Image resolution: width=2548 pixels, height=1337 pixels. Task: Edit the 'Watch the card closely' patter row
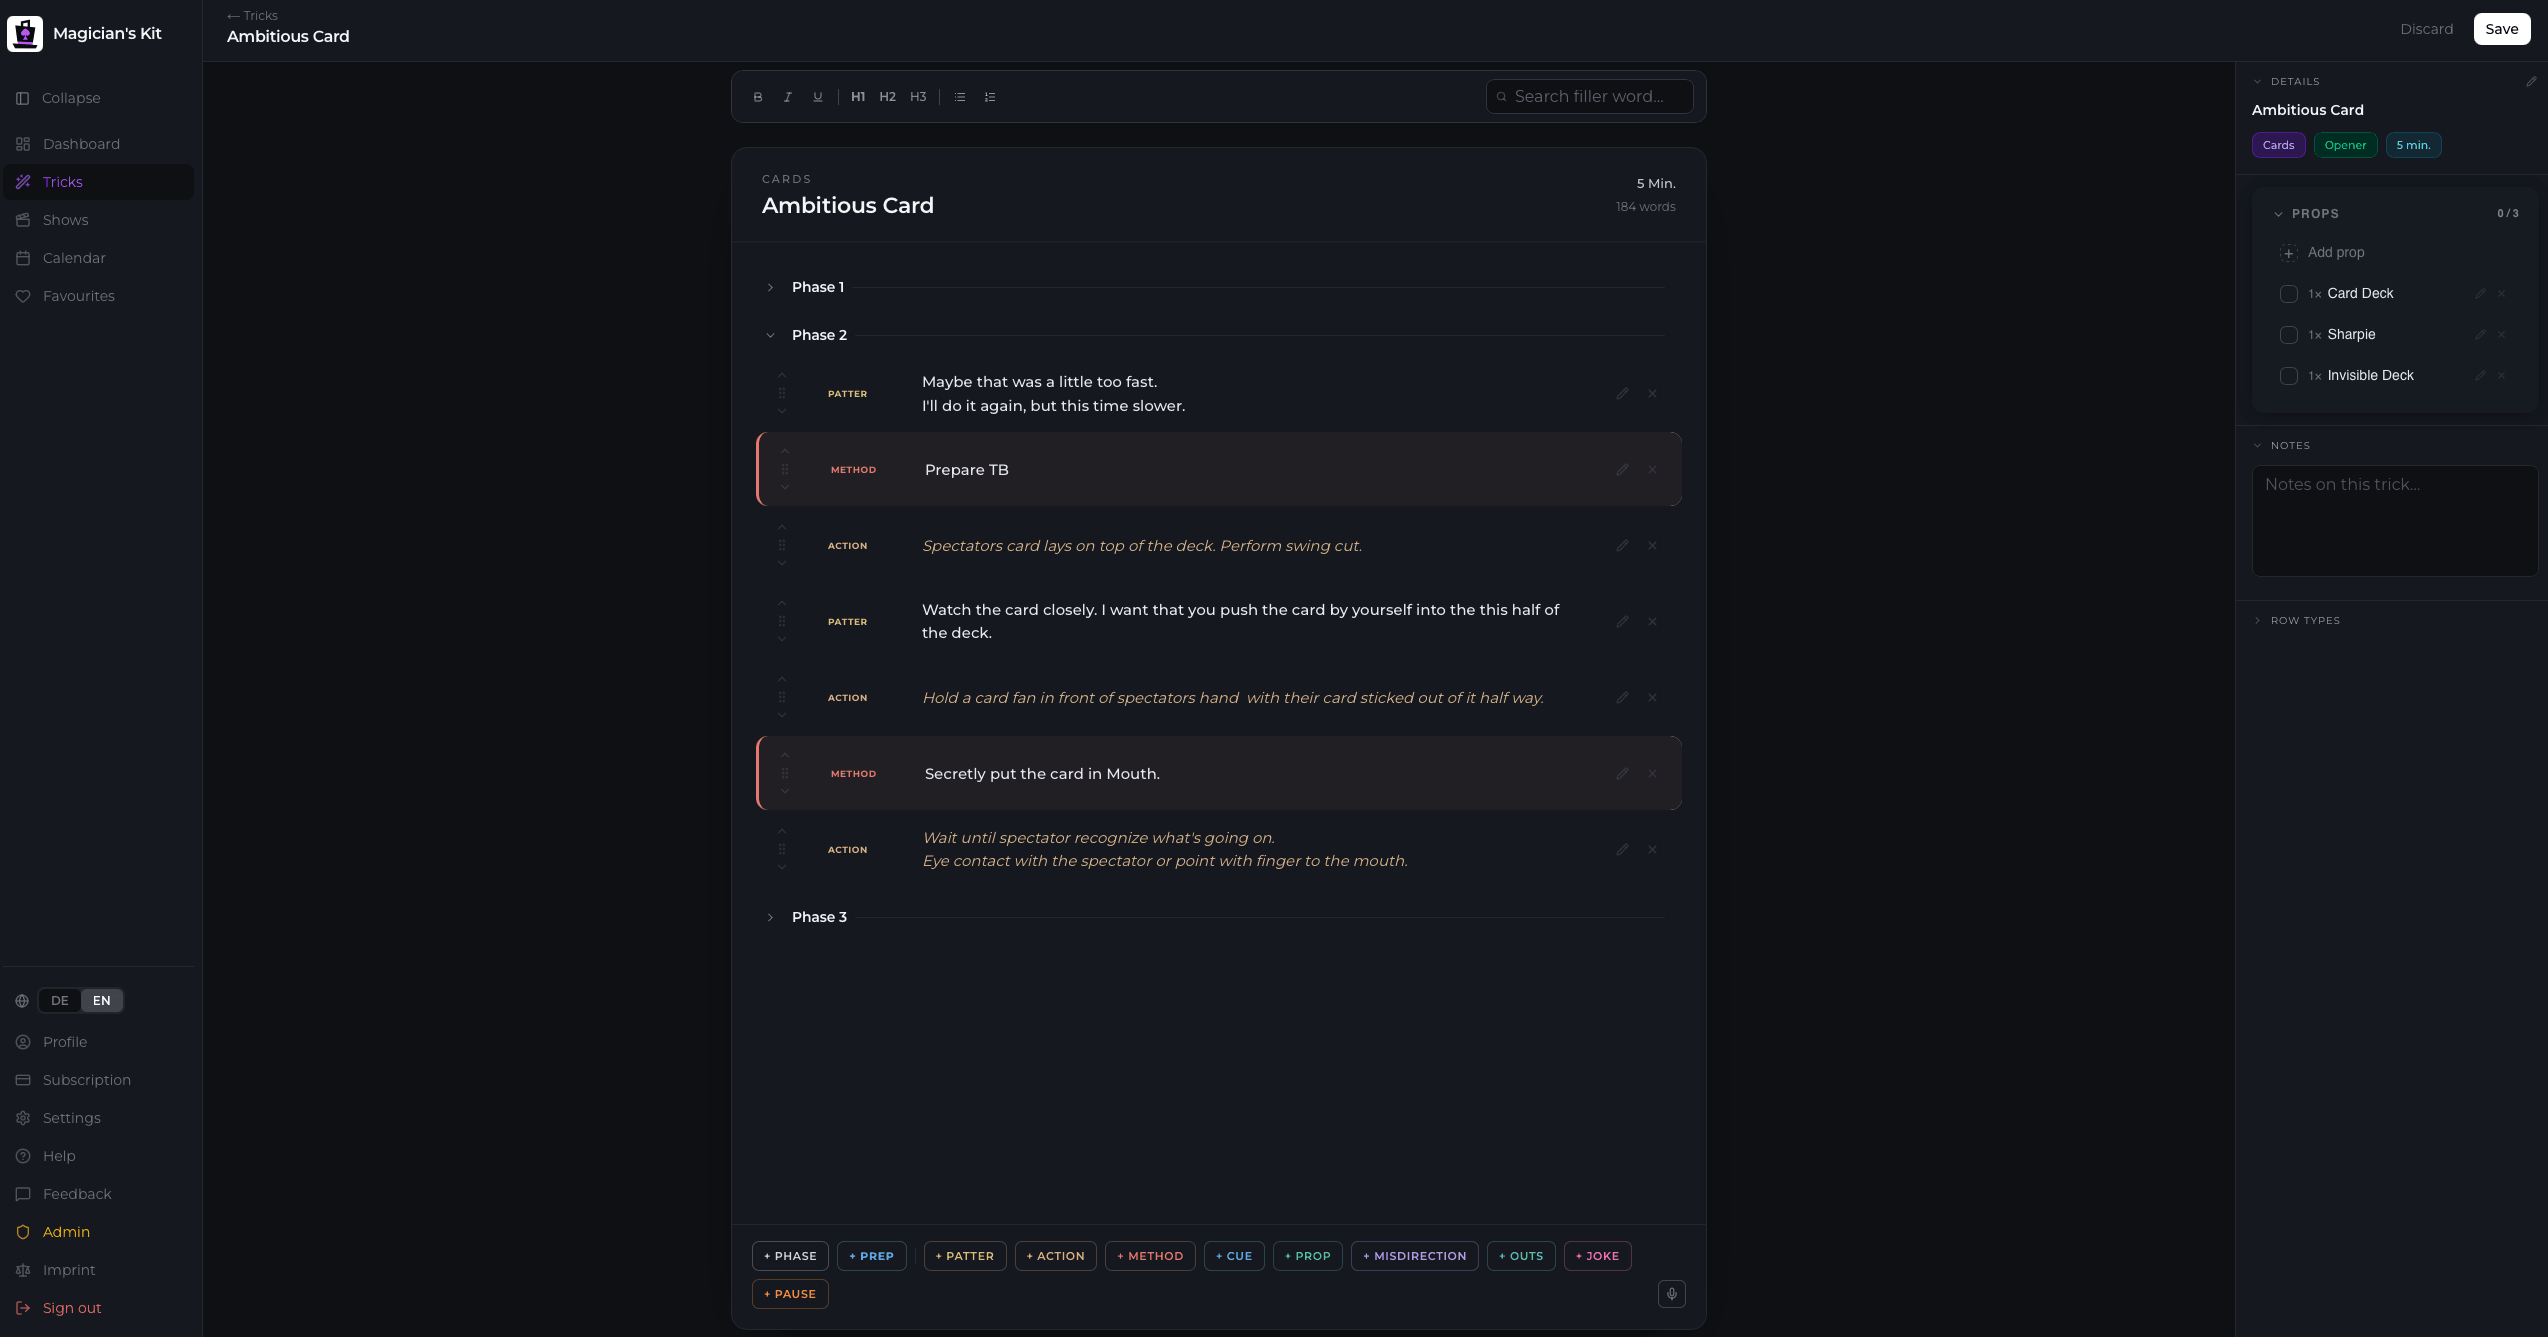pyautogui.click(x=1622, y=622)
